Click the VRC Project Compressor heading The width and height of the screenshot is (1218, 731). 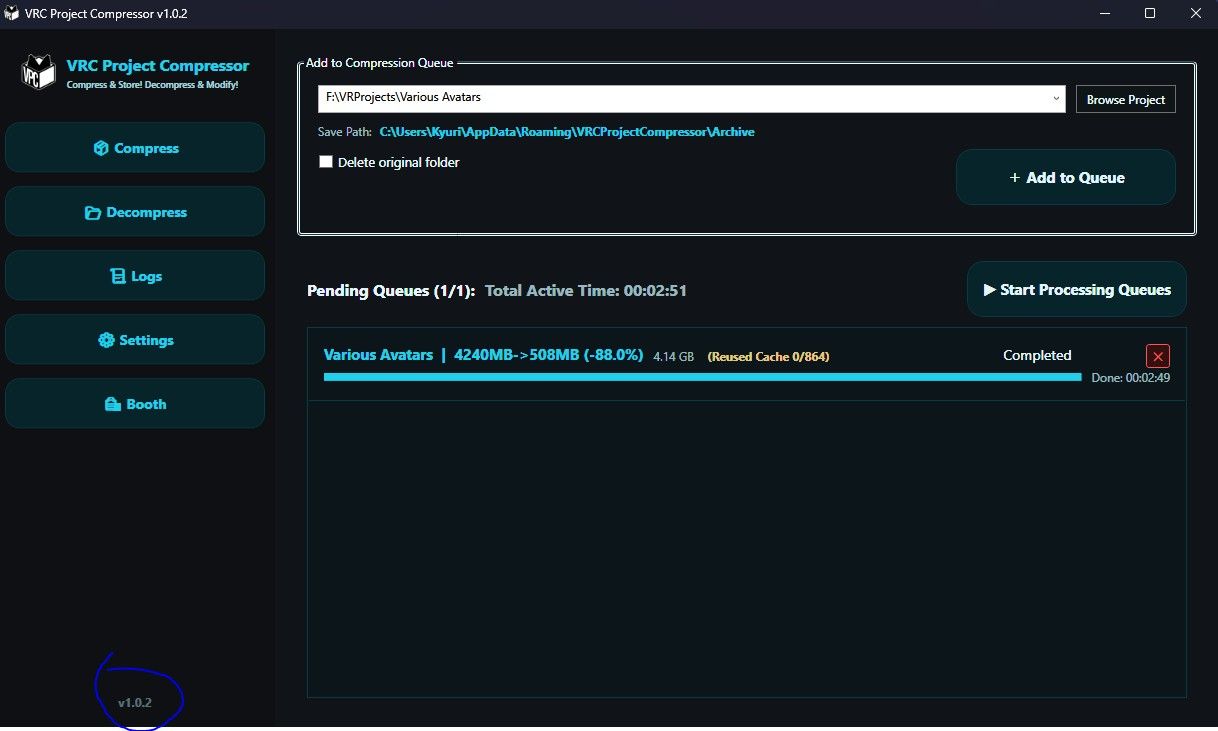[158, 66]
